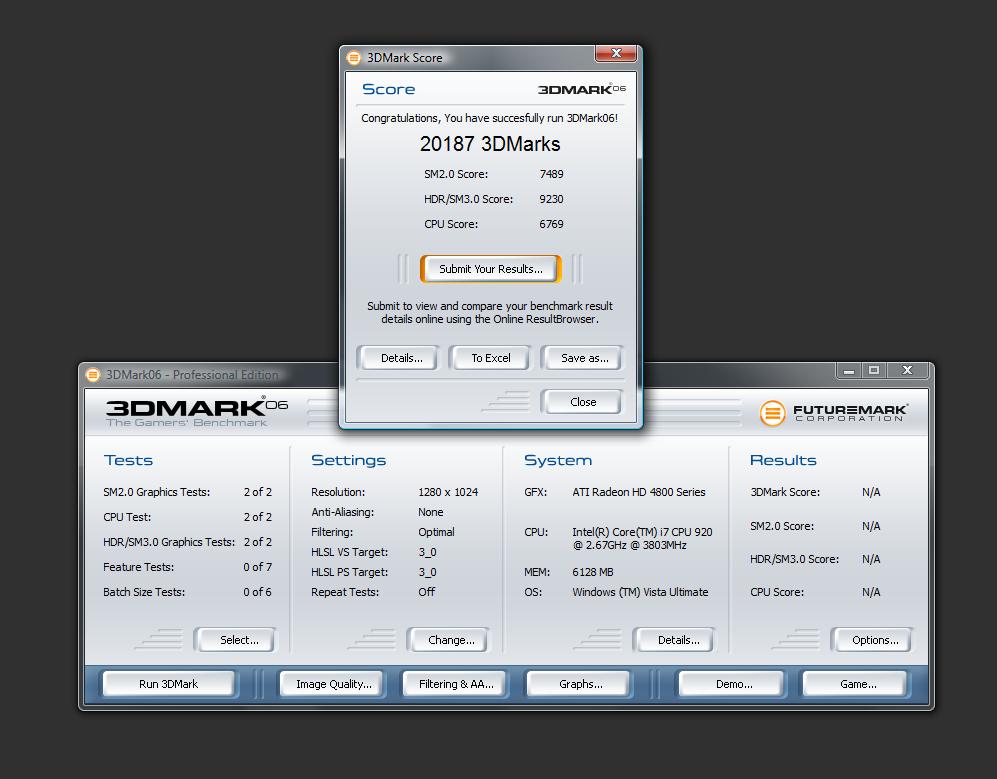This screenshot has width=997, height=779.
Task: Click CPU value Intel Core i7 CPU 920
Action: point(642,539)
